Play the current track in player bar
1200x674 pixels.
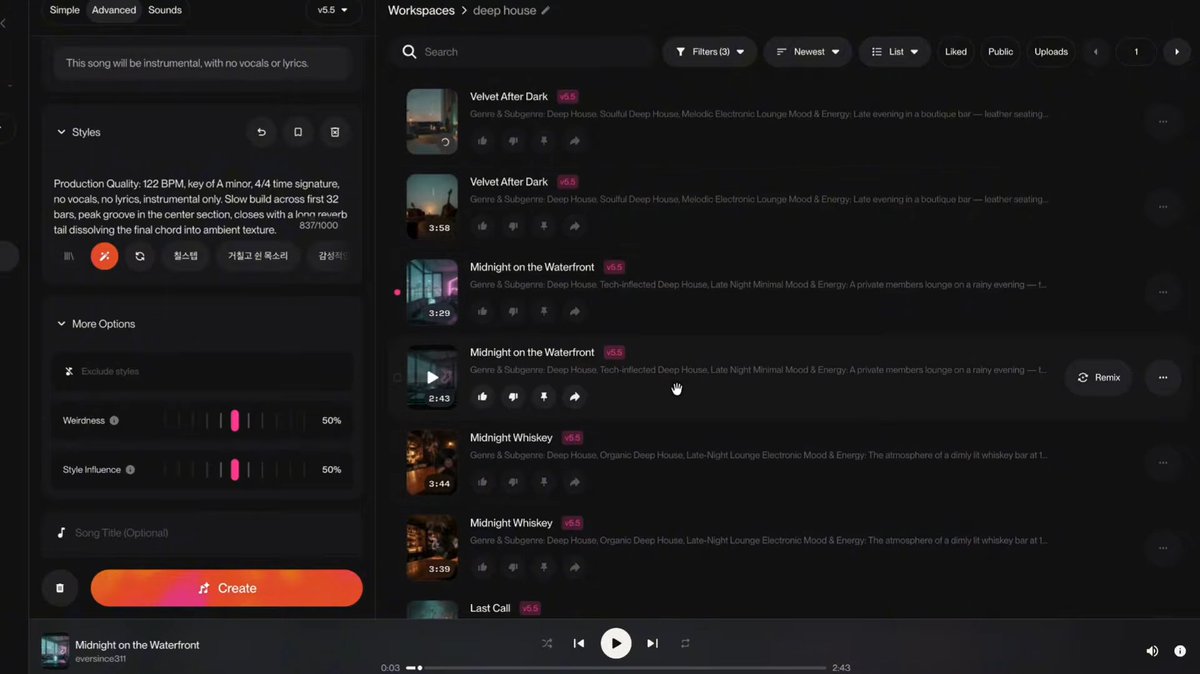pyautogui.click(x=616, y=643)
